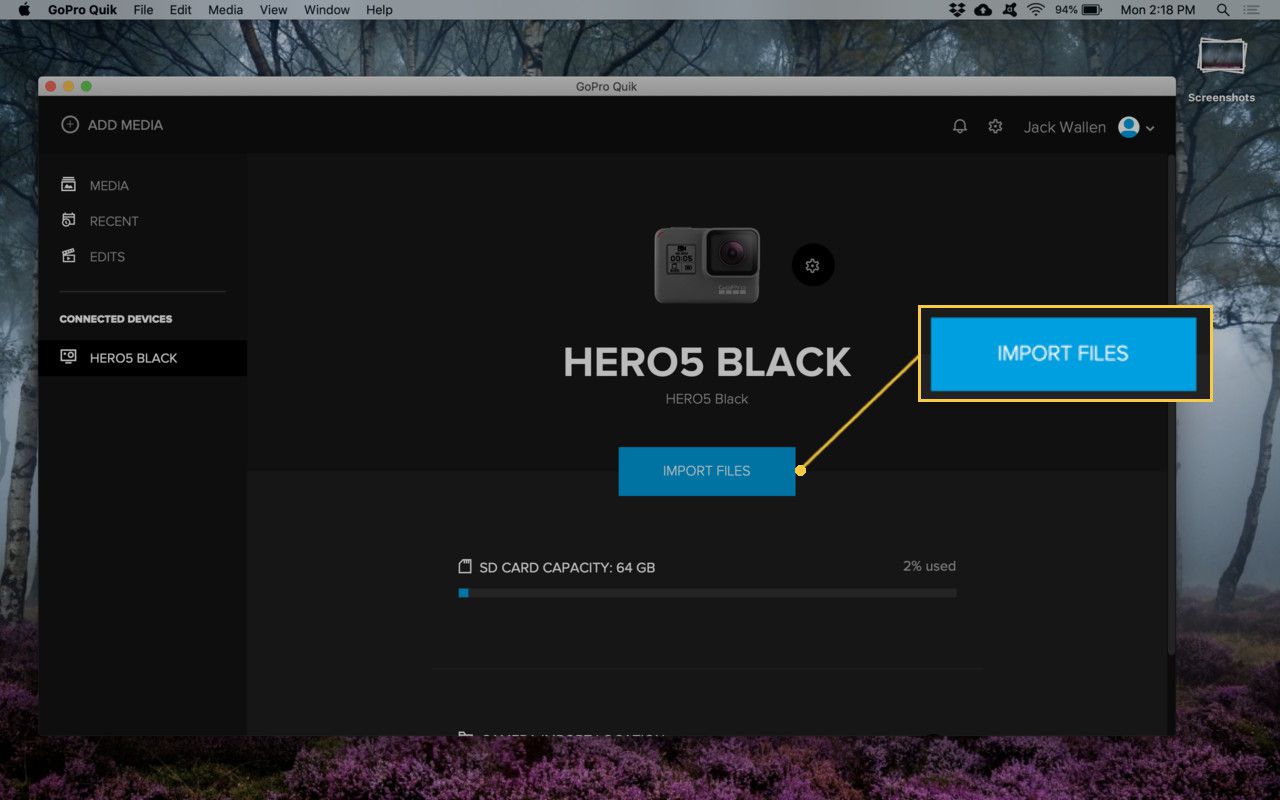This screenshot has height=800, width=1280.
Task: Click the Add Media plus icon
Action: tap(70, 125)
